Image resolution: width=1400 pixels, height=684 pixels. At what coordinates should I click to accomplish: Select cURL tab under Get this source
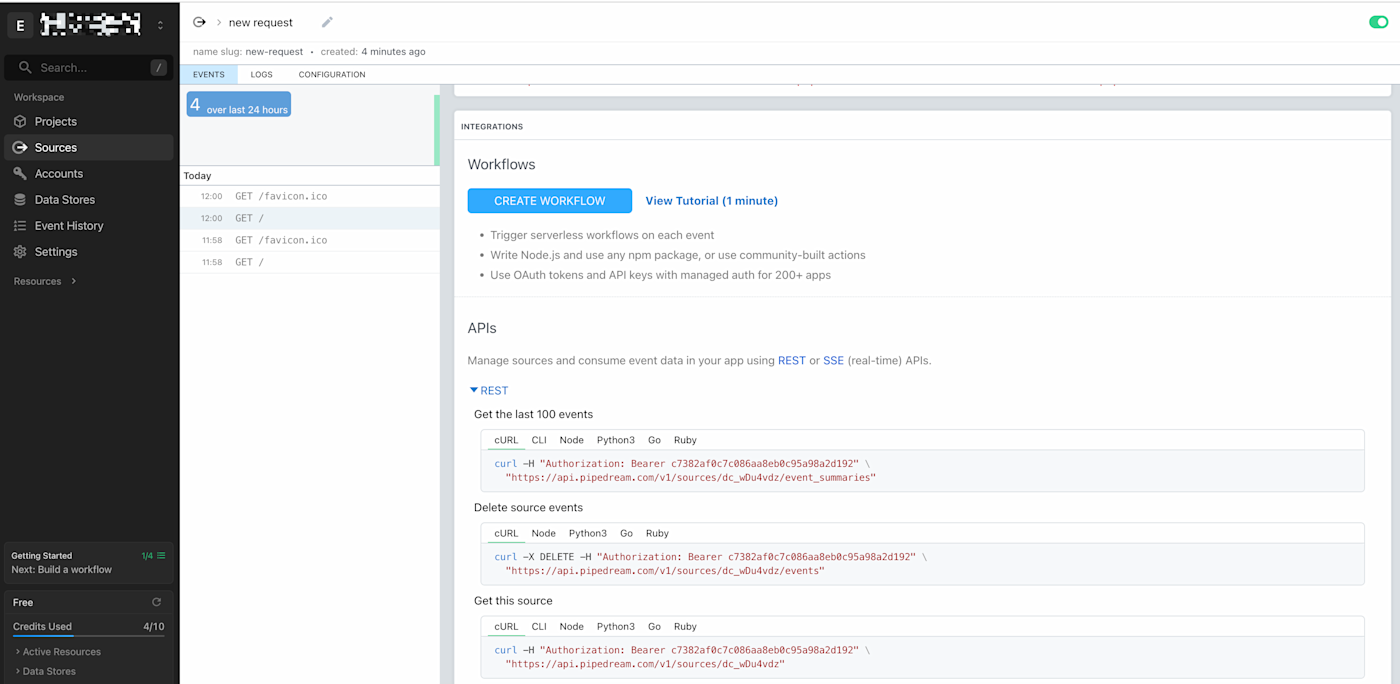[x=506, y=626]
